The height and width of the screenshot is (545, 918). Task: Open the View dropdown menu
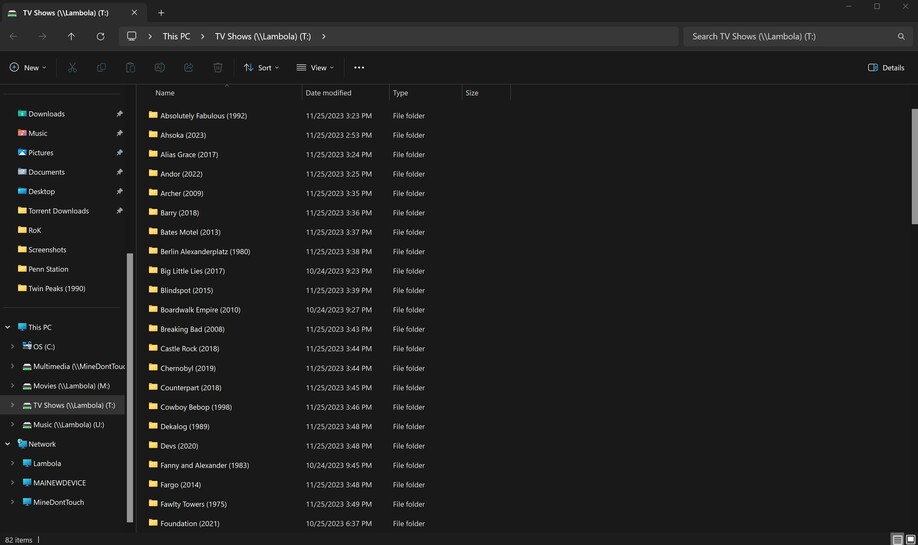315,67
